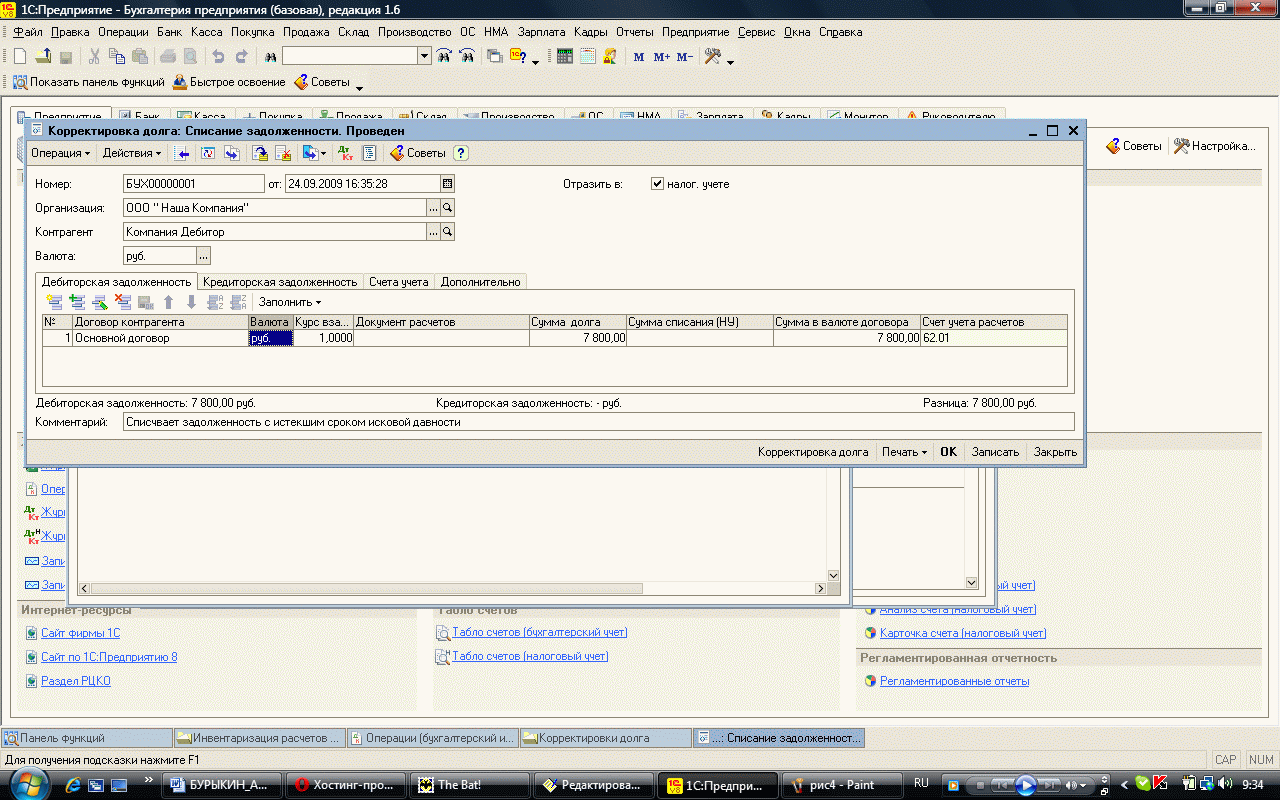
Task: Open the Отчеты menu
Action: (634, 32)
